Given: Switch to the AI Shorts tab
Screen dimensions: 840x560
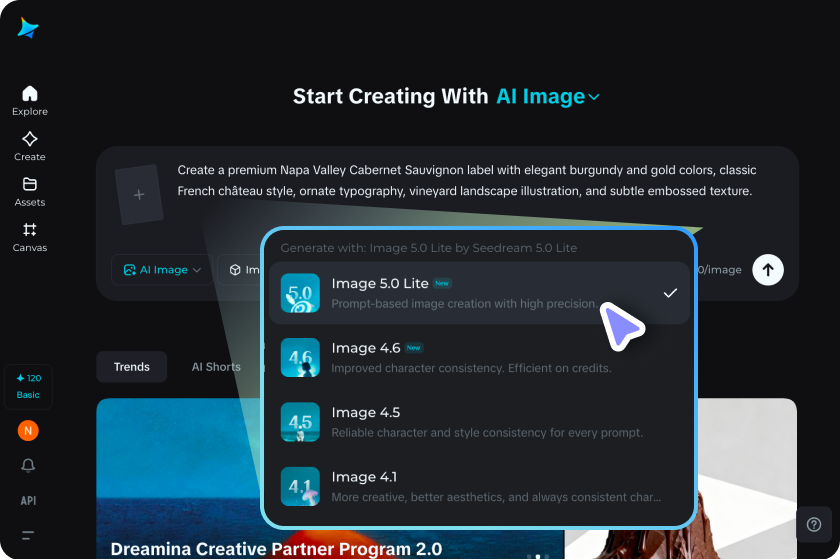Looking at the screenshot, I should click(216, 367).
